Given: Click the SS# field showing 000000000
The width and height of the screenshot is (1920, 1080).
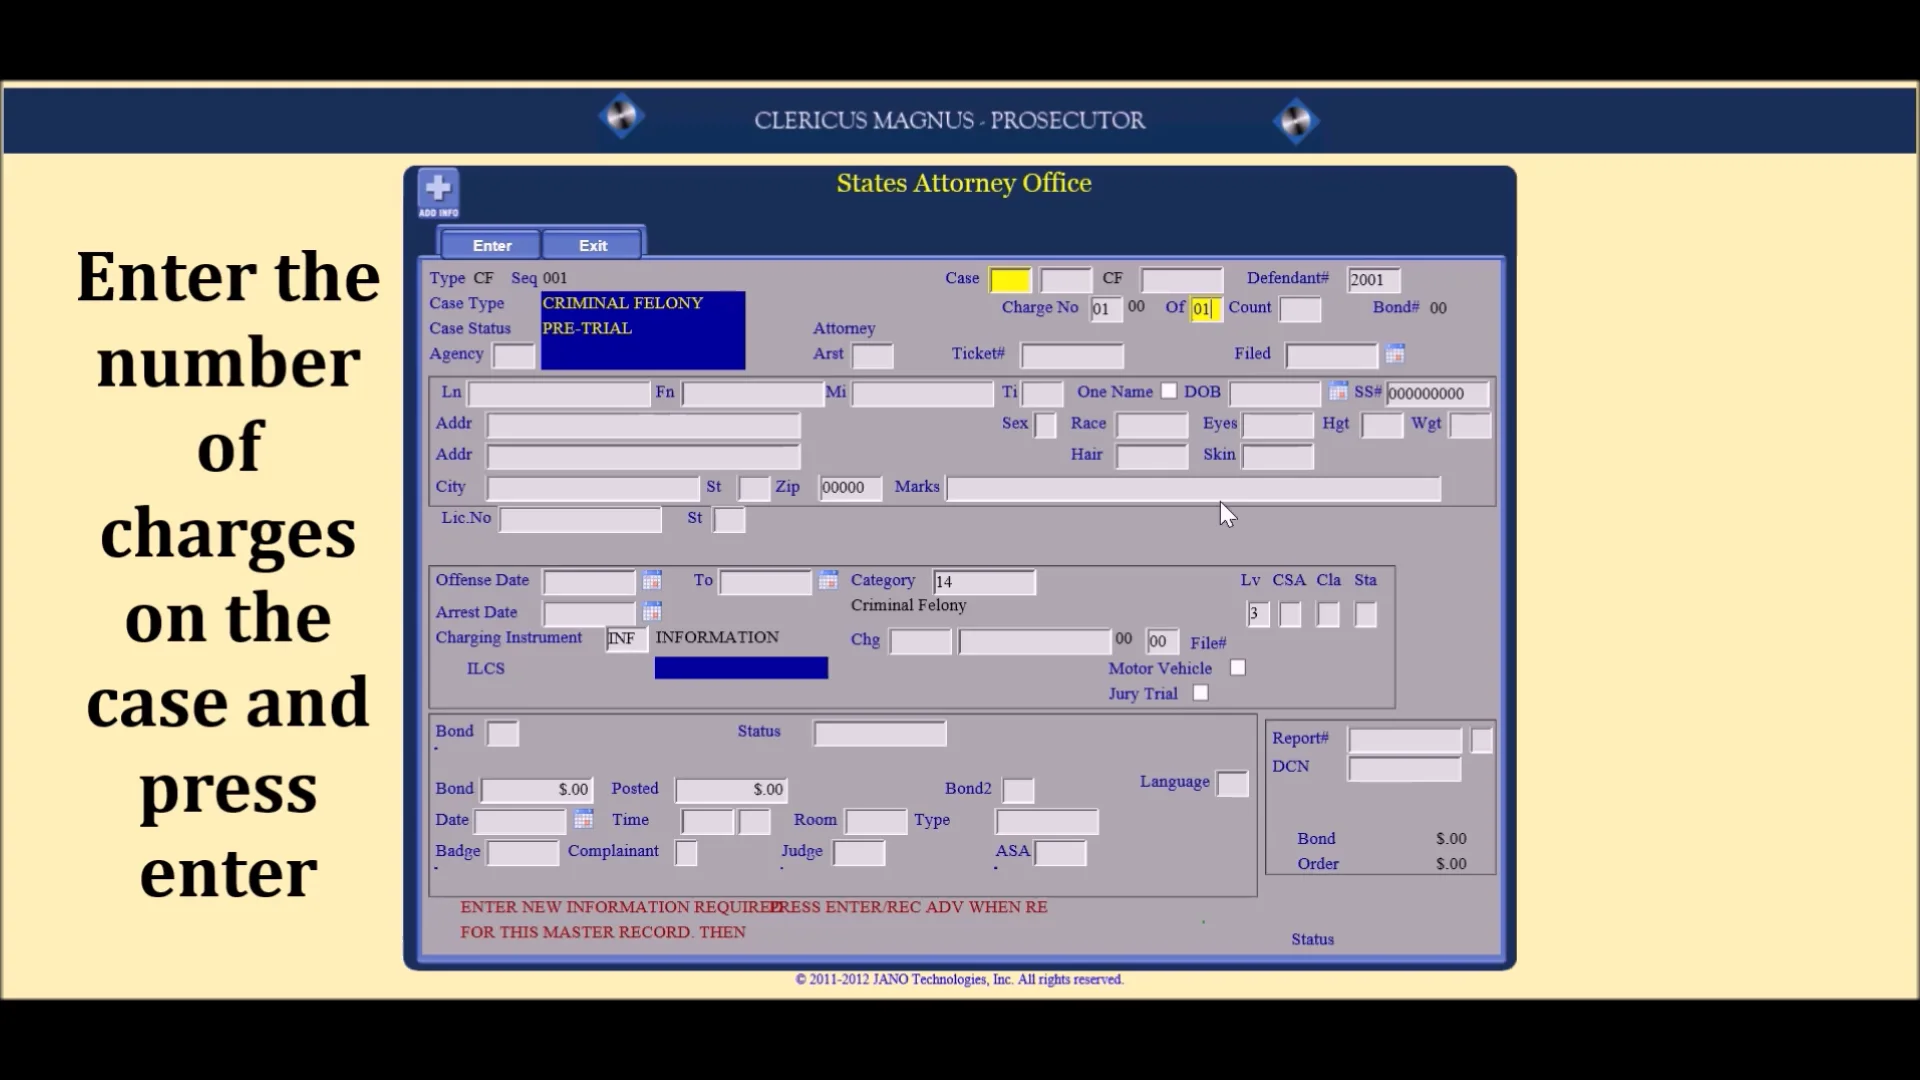Looking at the screenshot, I should [x=1437, y=393].
